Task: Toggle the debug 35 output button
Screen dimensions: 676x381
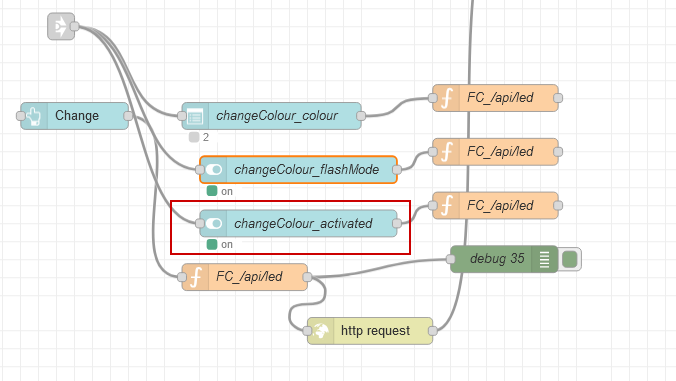Action: (570, 259)
